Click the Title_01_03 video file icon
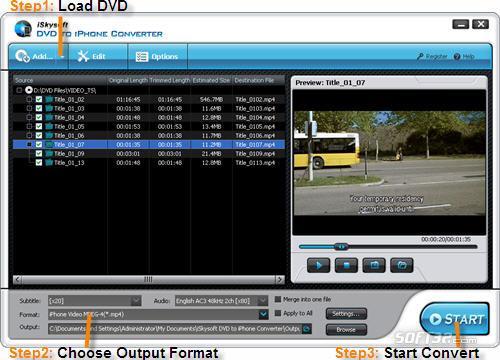The height and width of the screenshot is (360, 500). 49,108
